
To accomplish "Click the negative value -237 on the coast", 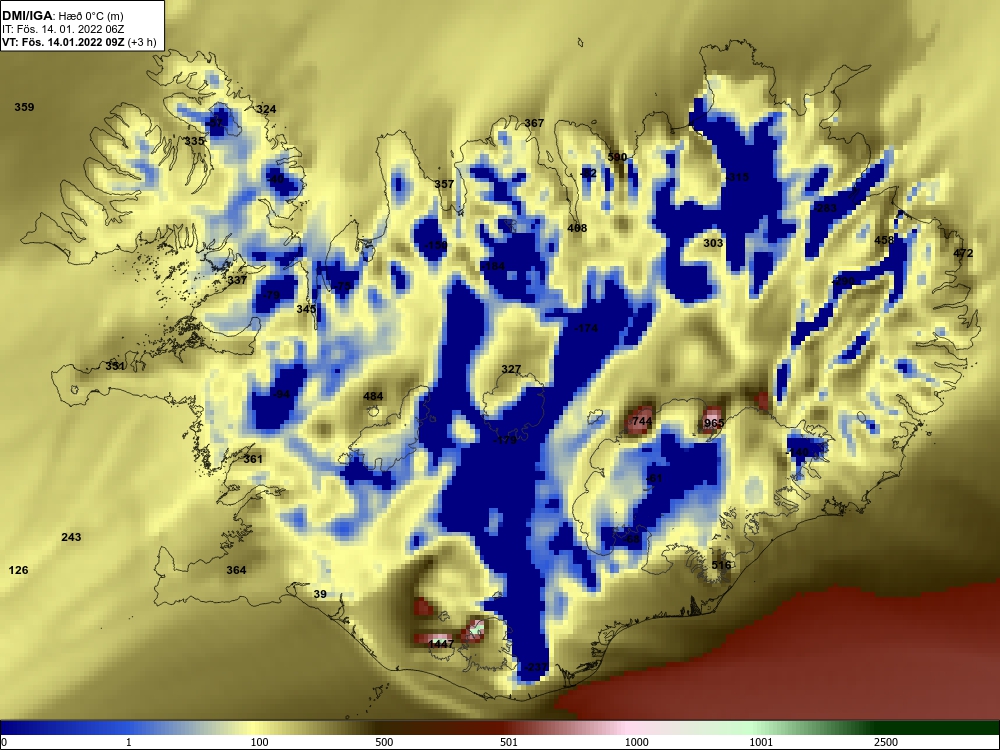I will (x=536, y=667).
